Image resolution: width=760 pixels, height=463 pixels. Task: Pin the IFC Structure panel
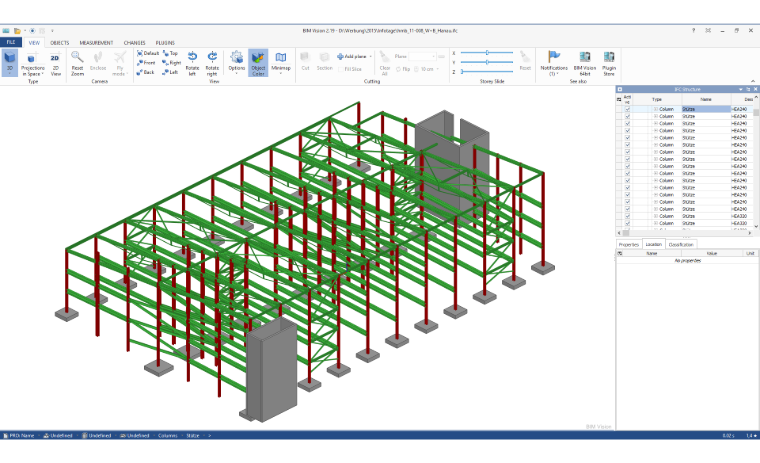[748, 89]
